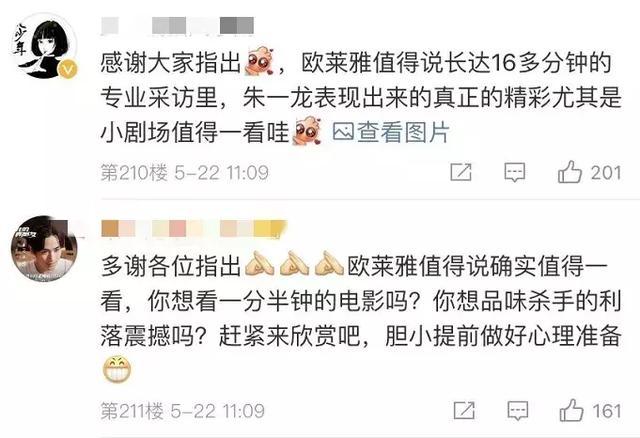Like the comment on floor 211

click(x=571, y=410)
